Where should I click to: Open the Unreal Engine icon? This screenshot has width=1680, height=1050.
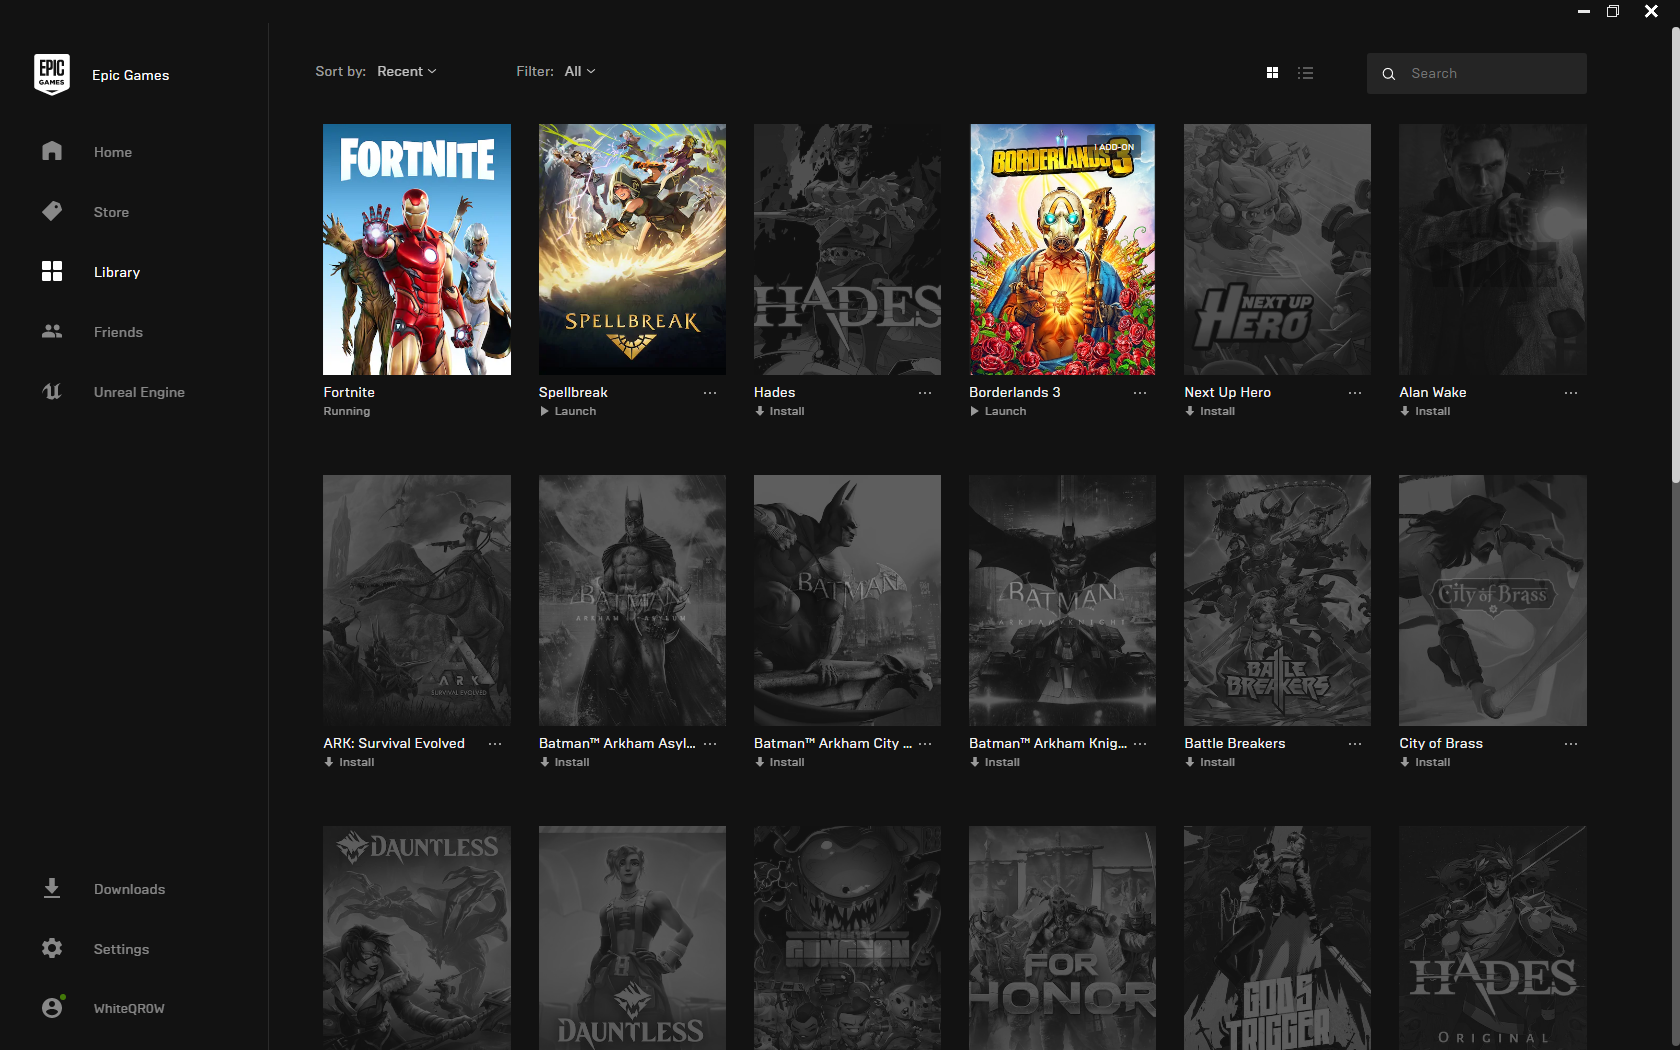(52, 391)
